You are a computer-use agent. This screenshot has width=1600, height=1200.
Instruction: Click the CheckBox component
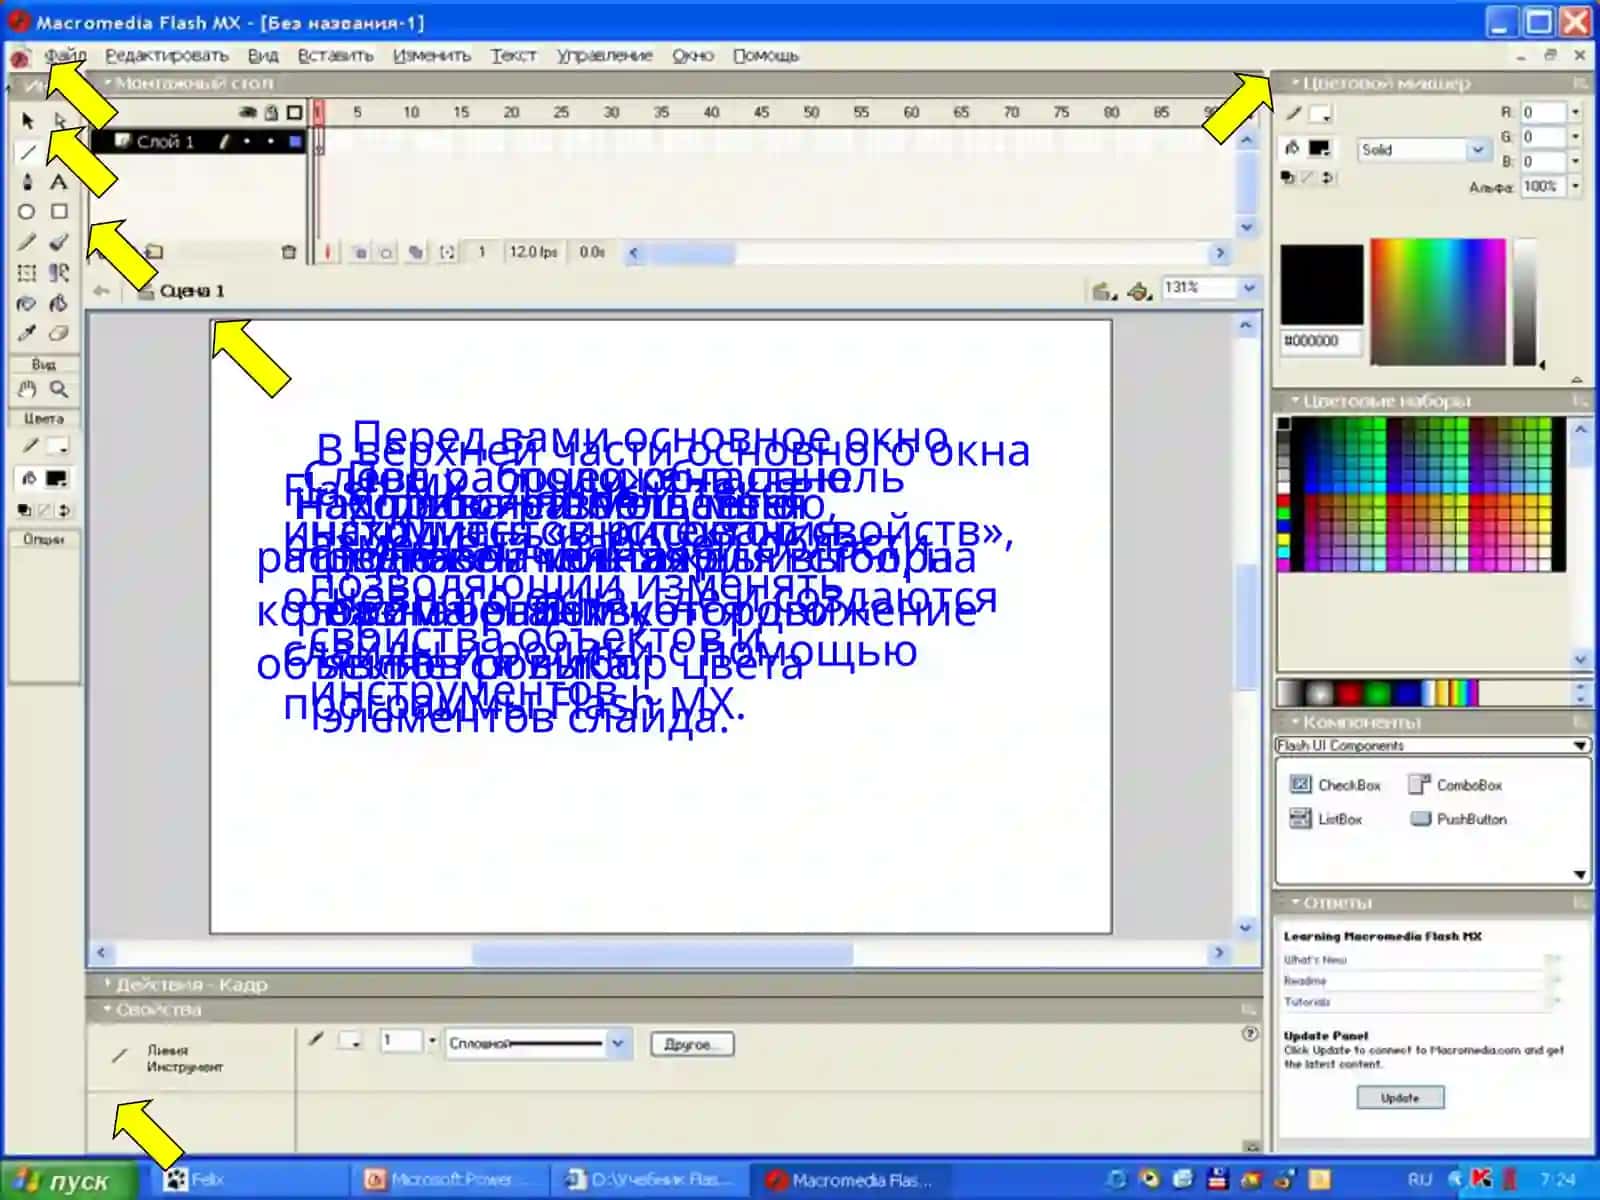tap(1335, 785)
